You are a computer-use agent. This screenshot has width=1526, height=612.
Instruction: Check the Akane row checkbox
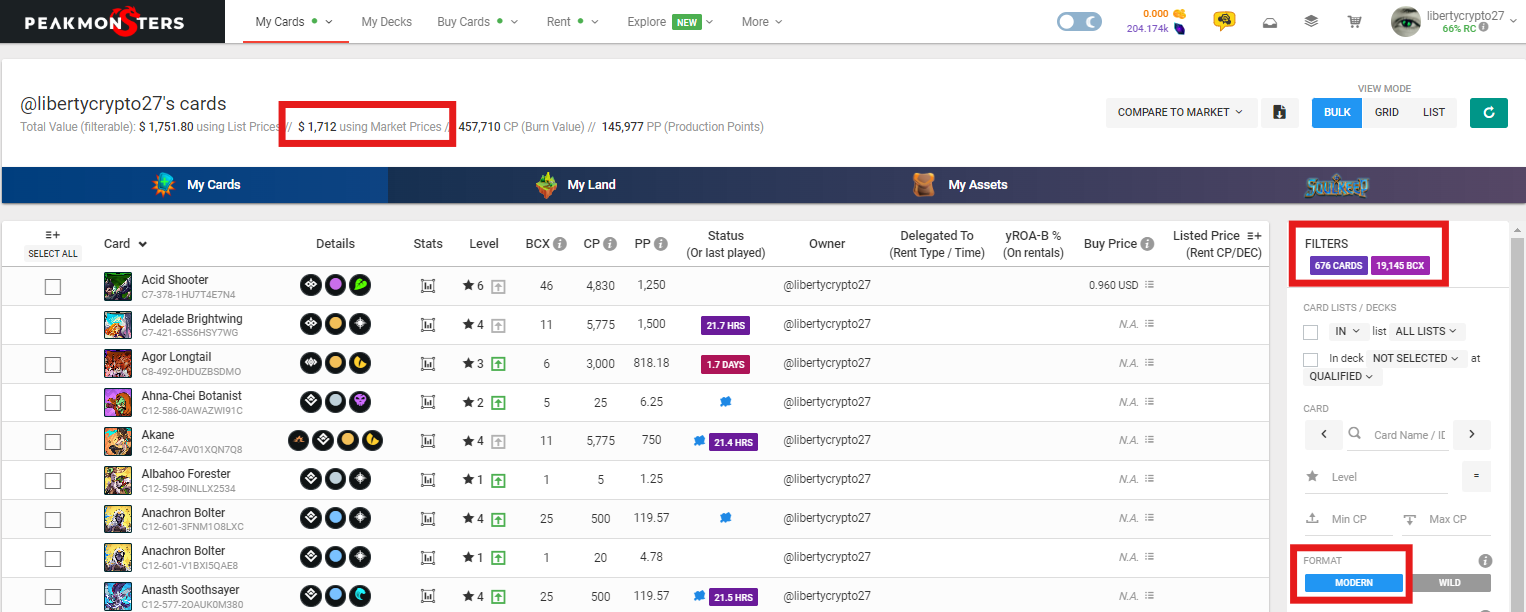[x=53, y=442]
